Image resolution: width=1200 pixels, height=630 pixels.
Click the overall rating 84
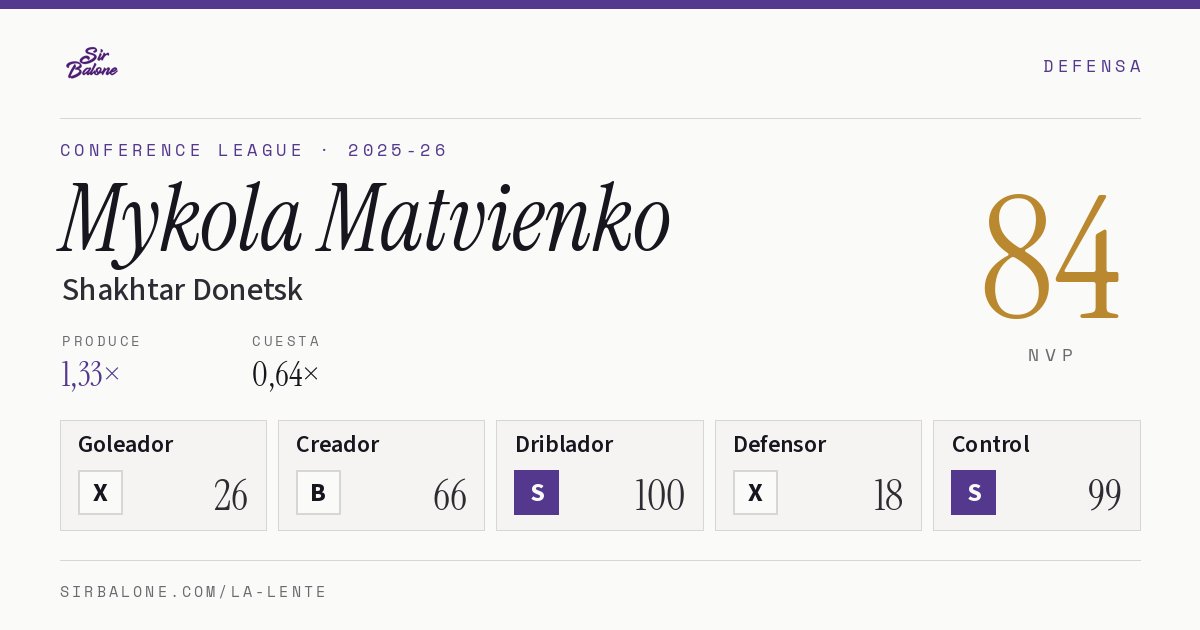1051,257
